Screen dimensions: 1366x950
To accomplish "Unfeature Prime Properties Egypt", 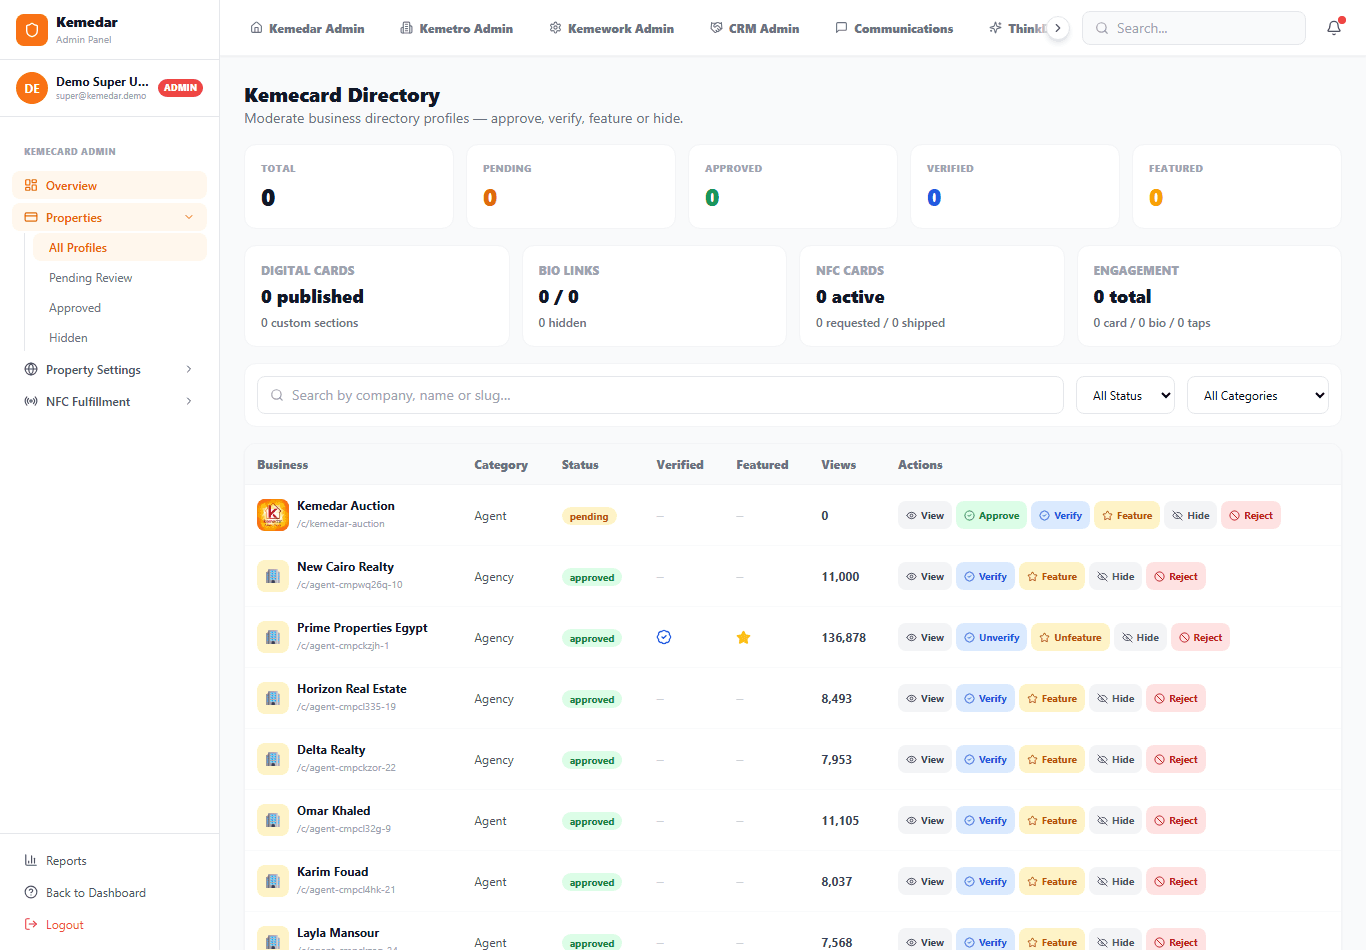I will click(x=1070, y=637).
